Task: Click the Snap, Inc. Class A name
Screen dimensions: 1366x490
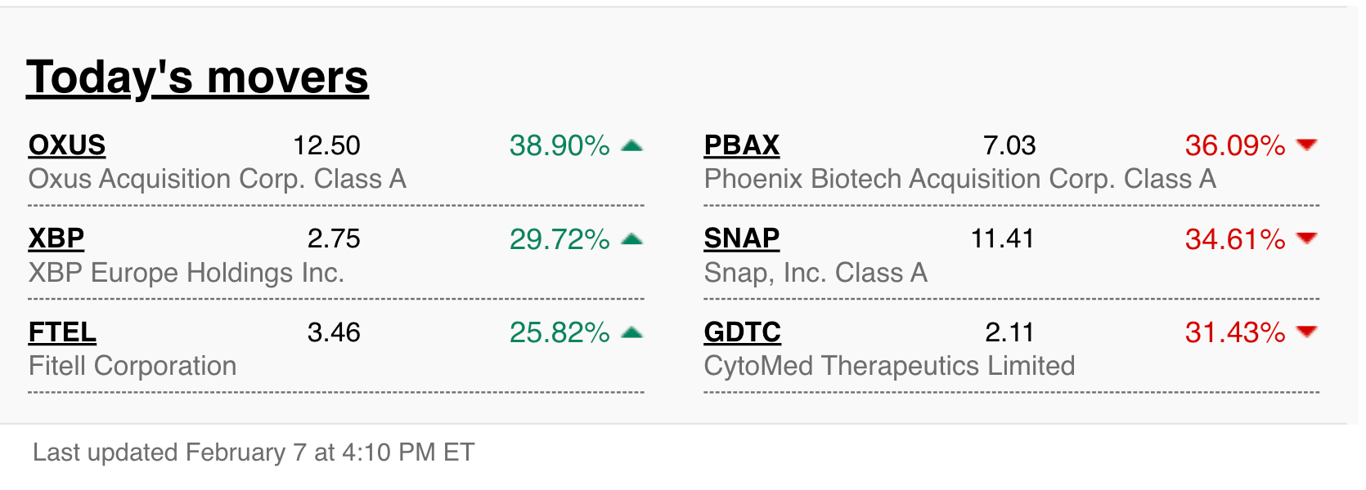Action: [x=816, y=273]
